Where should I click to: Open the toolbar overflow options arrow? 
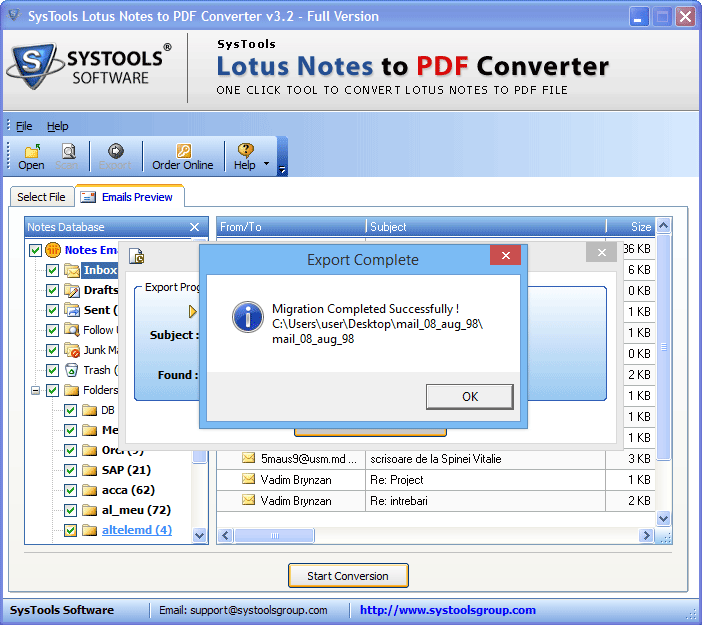click(282, 169)
